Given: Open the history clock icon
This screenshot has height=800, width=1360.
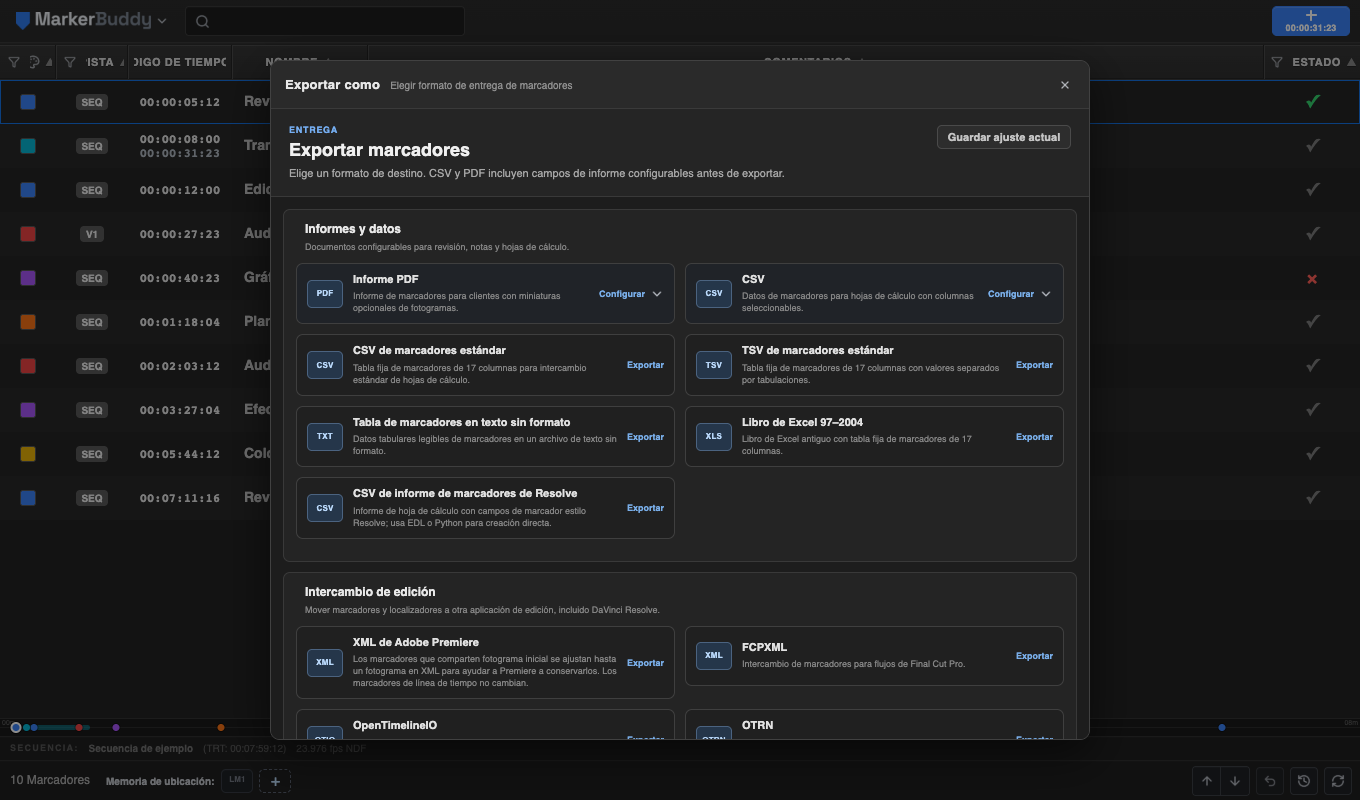Looking at the screenshot, I should 1304,781.
